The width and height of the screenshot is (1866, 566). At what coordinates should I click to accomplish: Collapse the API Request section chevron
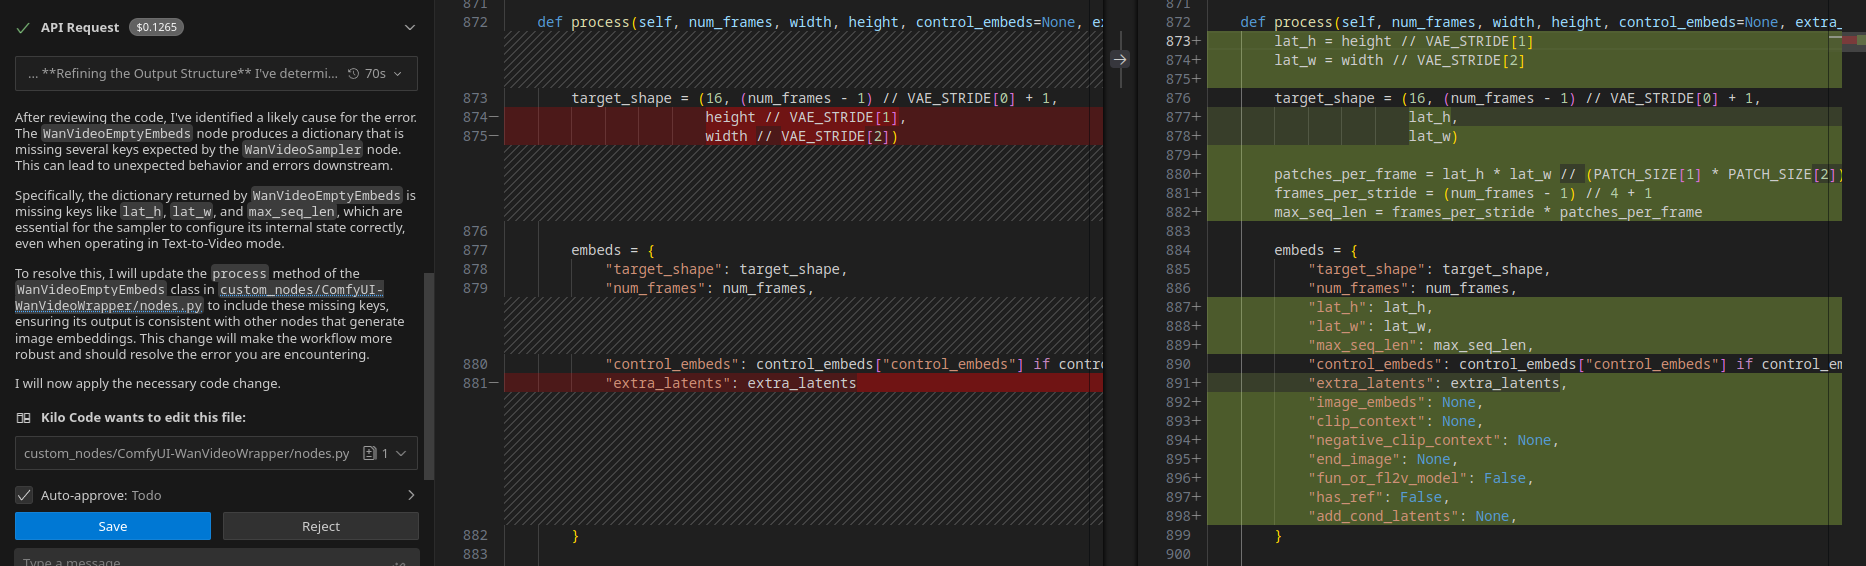tap(409, 28)
